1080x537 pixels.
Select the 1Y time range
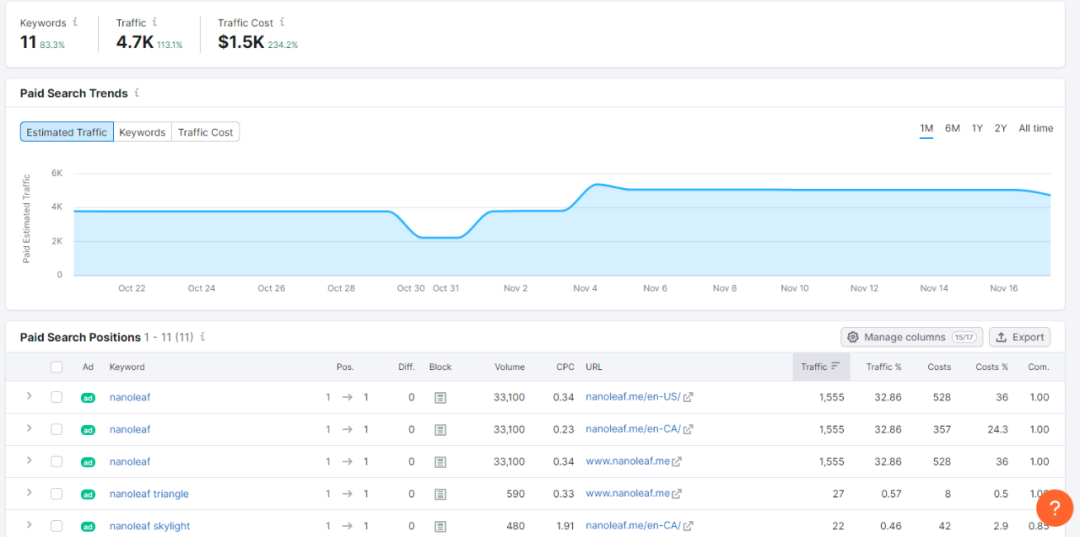[x=977, y=128]
